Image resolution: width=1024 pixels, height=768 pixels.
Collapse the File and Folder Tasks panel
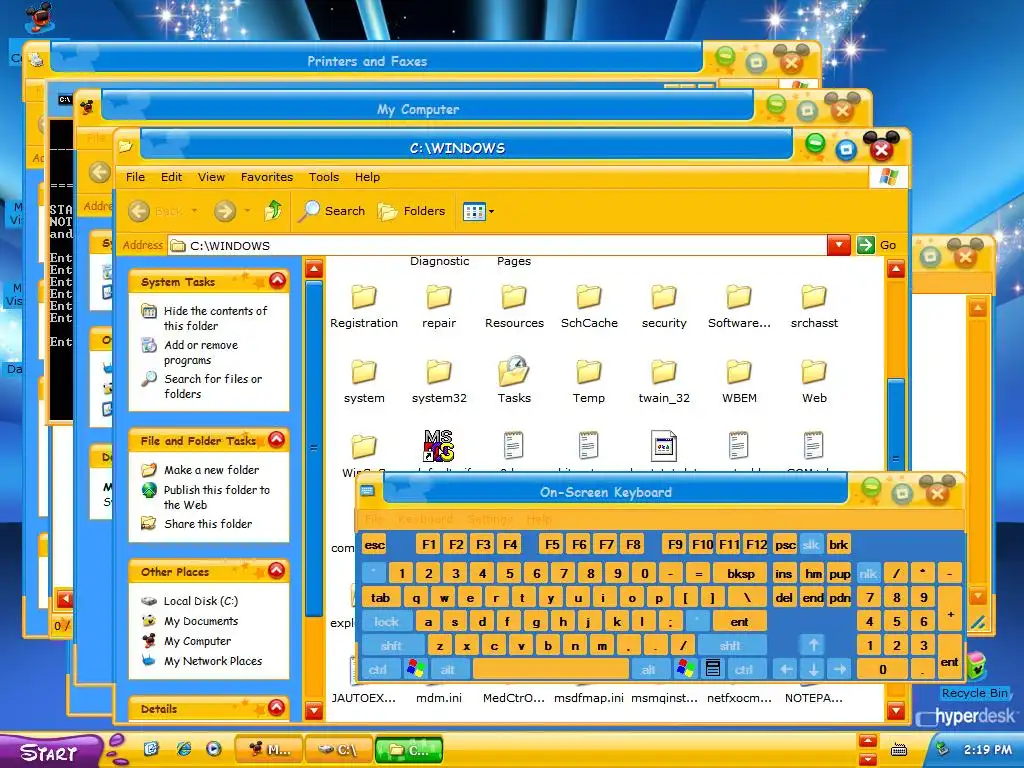pos(277,440)
